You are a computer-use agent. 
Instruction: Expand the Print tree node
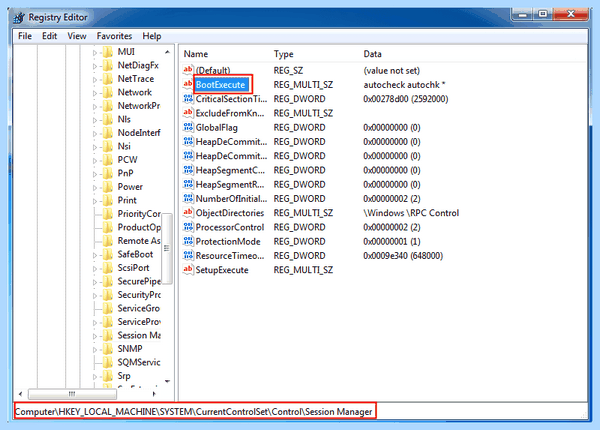click(95, 201)
